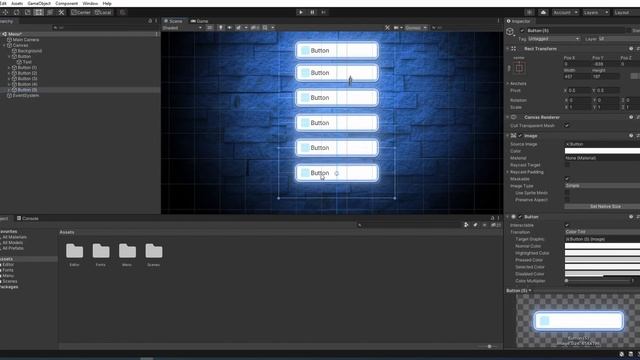Click the Play button
The image size is (640, 360).
click(x=301, y=12)
